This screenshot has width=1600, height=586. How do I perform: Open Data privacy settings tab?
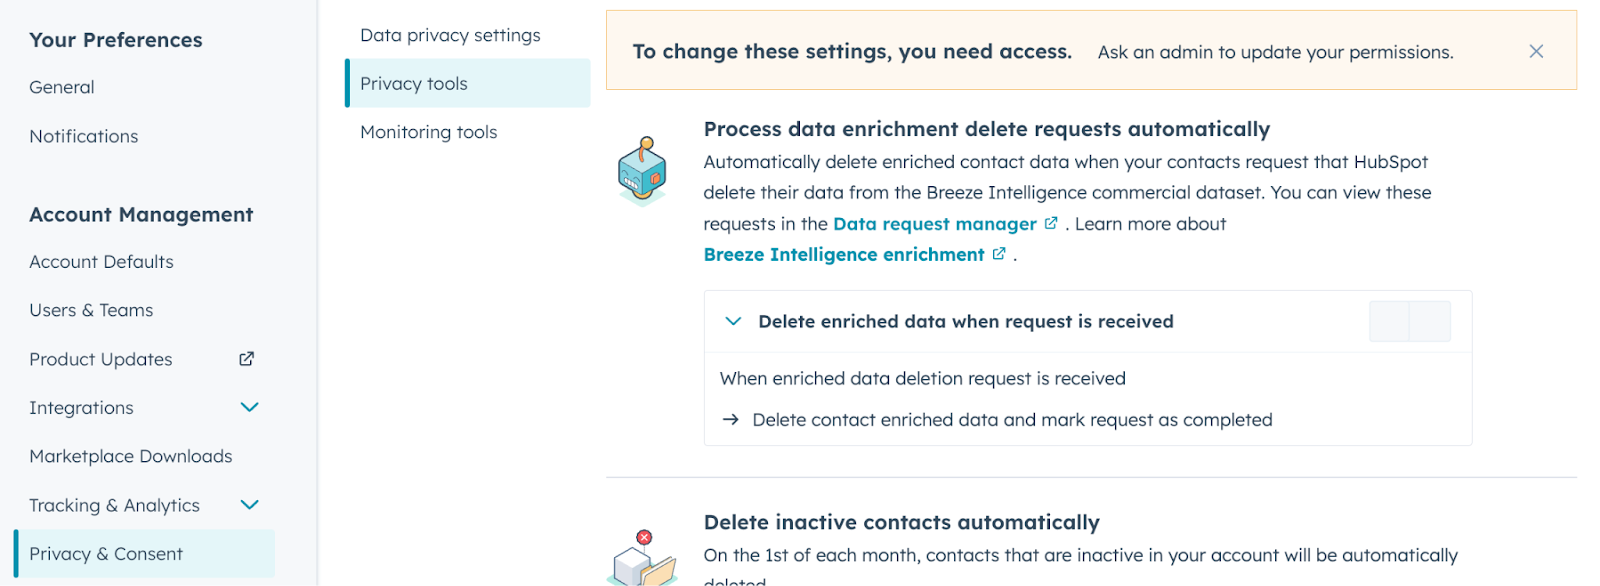(450, 35)
